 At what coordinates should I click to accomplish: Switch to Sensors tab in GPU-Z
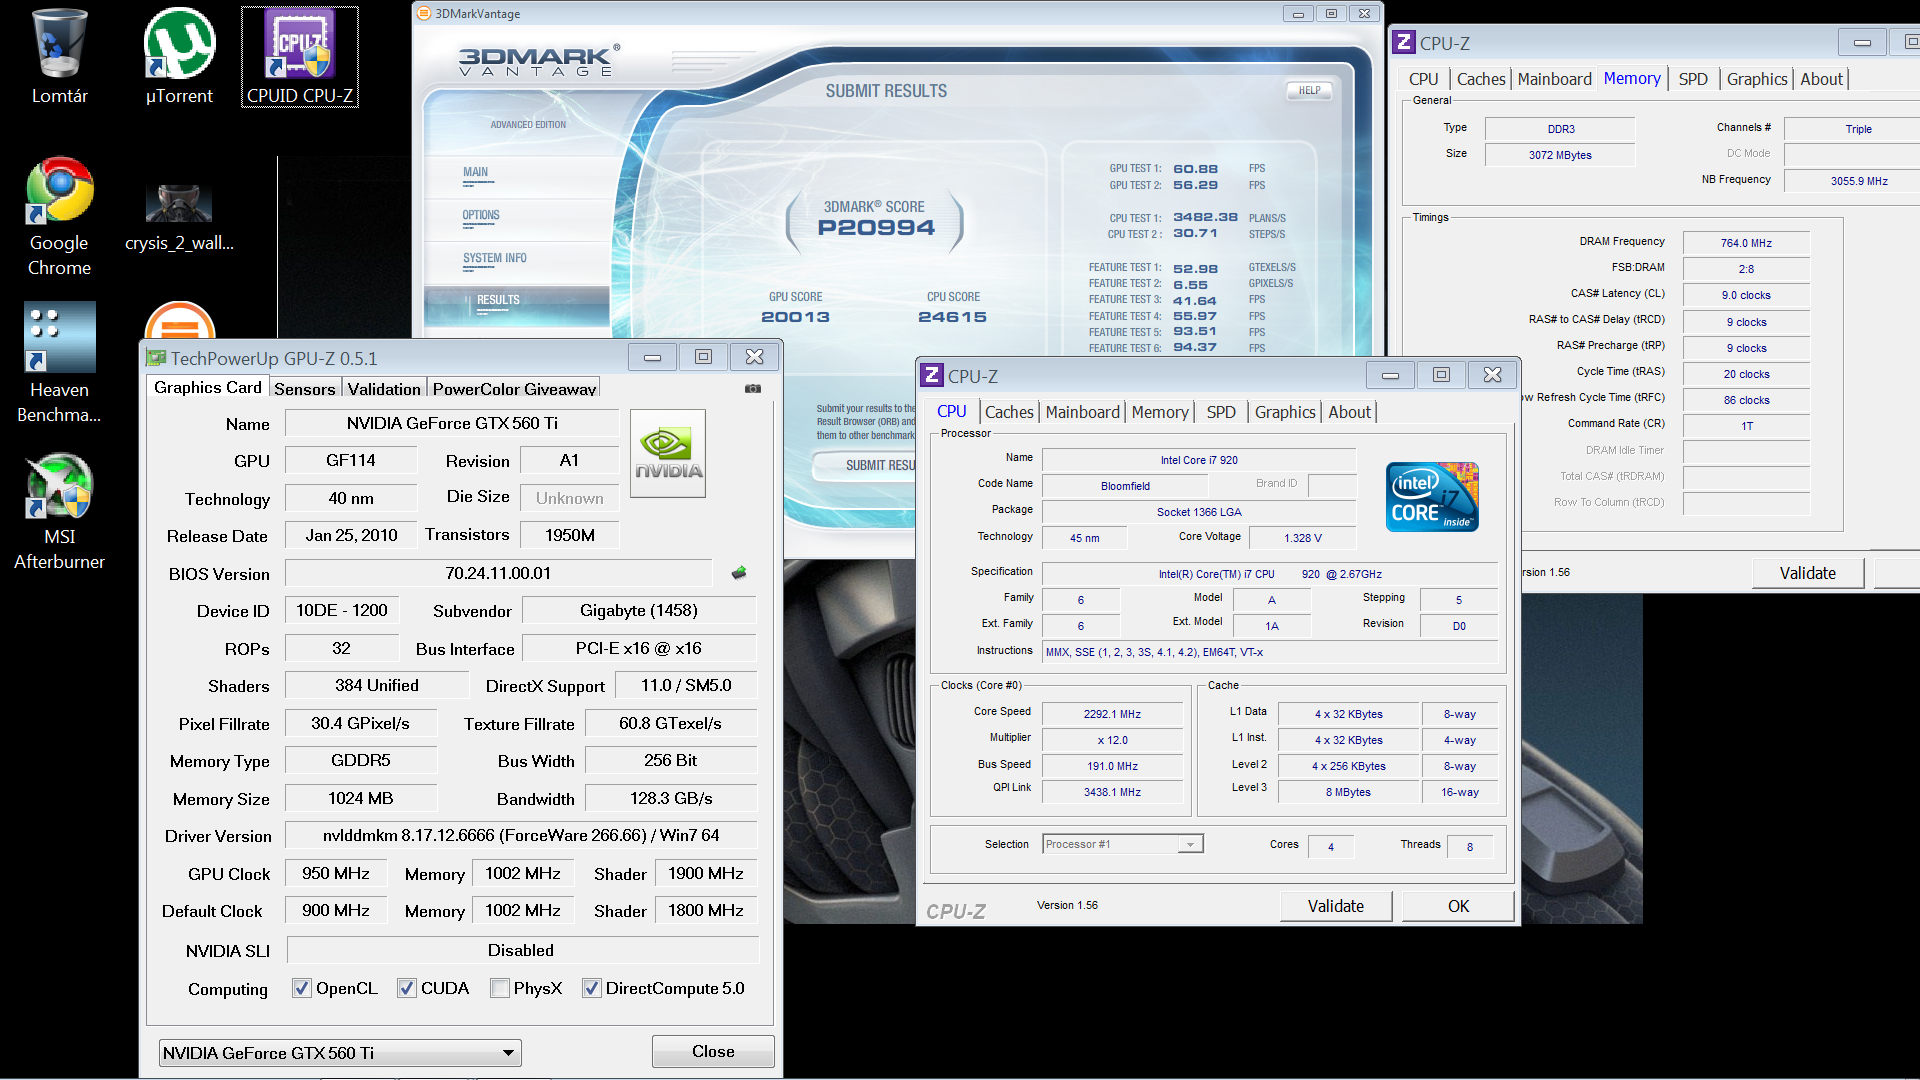click(x=305, y=389)
